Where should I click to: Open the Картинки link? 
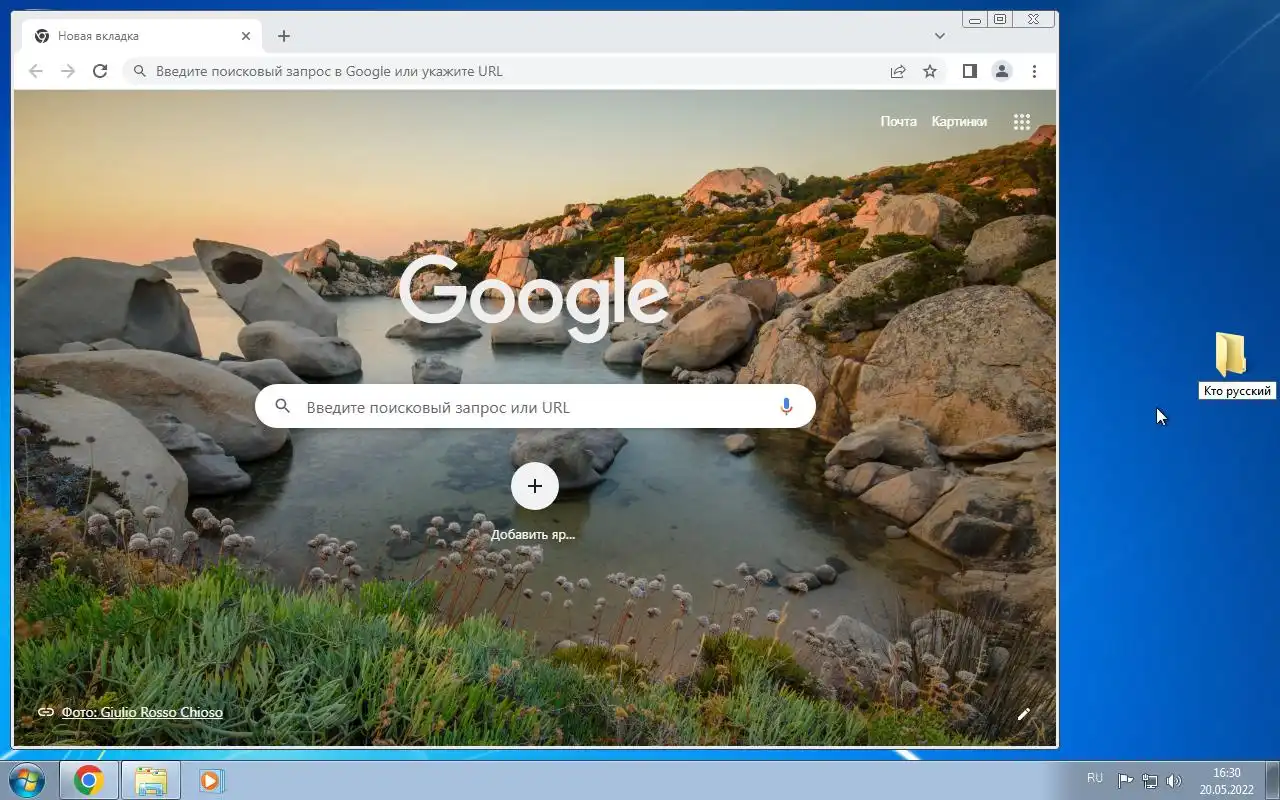tap(959, 121)
